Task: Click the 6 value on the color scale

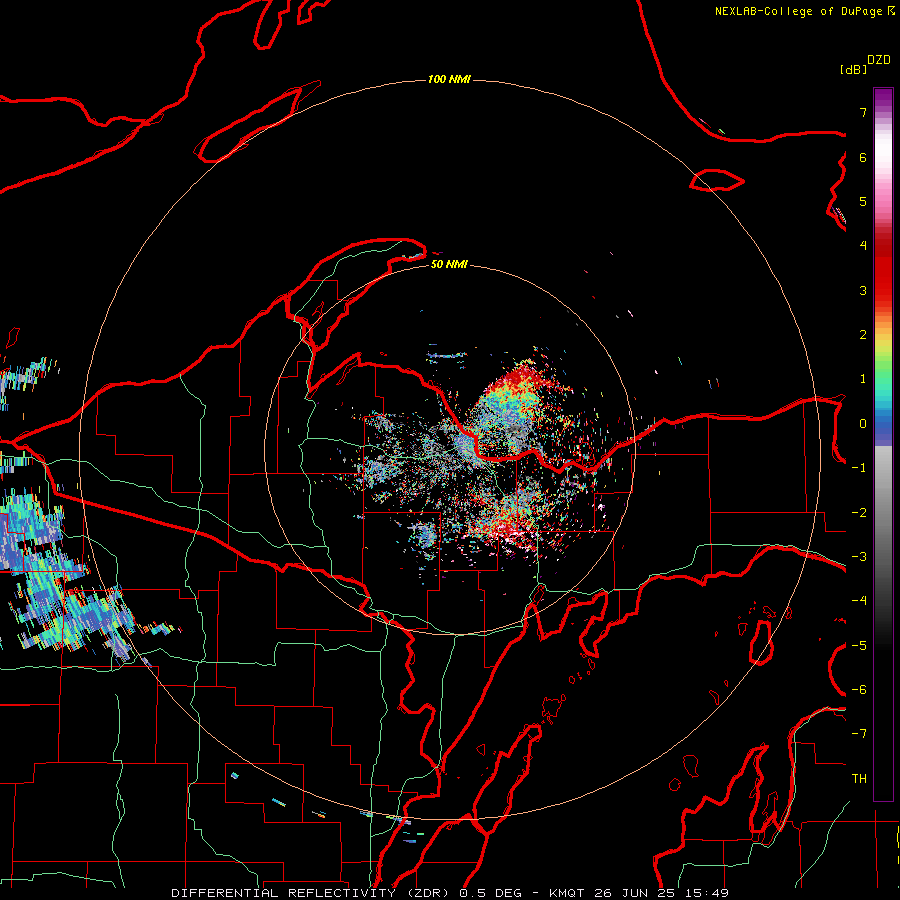Action: coord(863,157)
